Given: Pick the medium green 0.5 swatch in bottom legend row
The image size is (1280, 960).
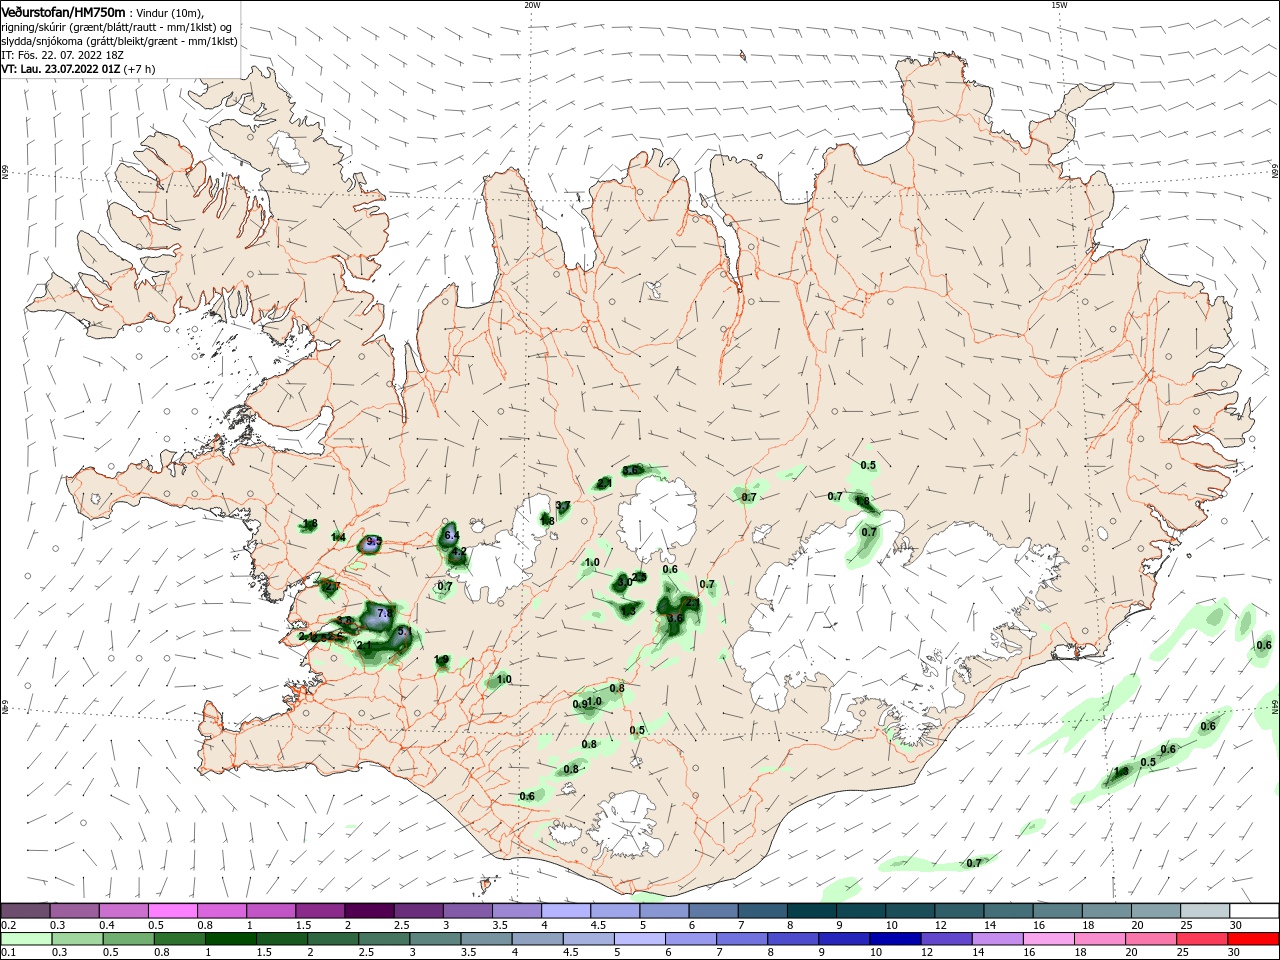Looking at the screenshot, I should (x=128, y=939).
